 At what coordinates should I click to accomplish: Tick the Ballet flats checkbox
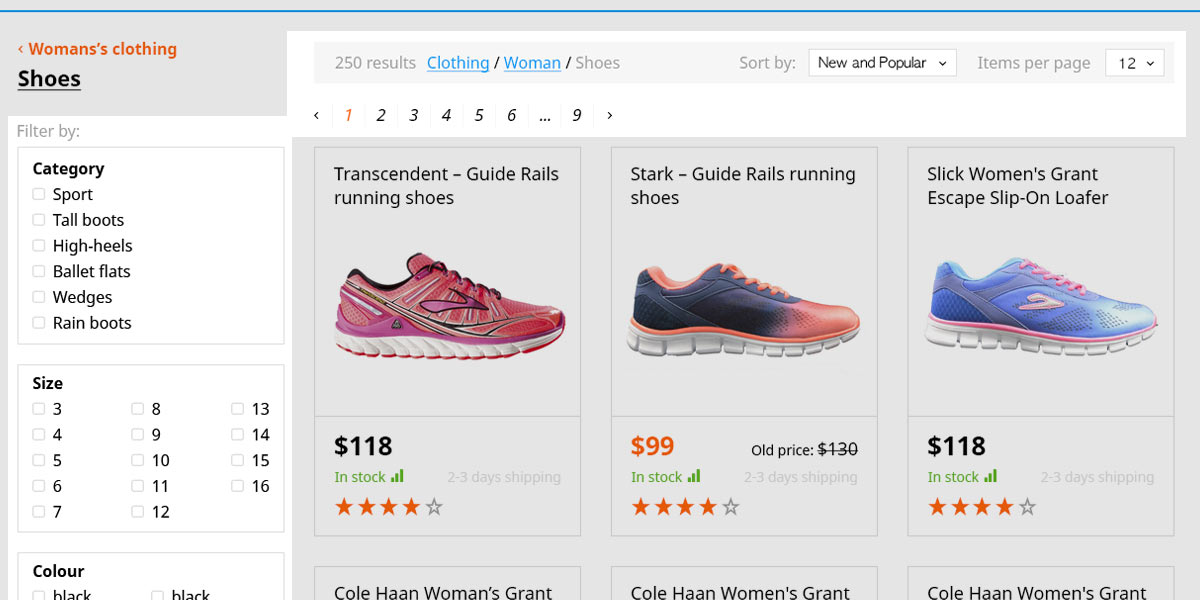[39, 271]
